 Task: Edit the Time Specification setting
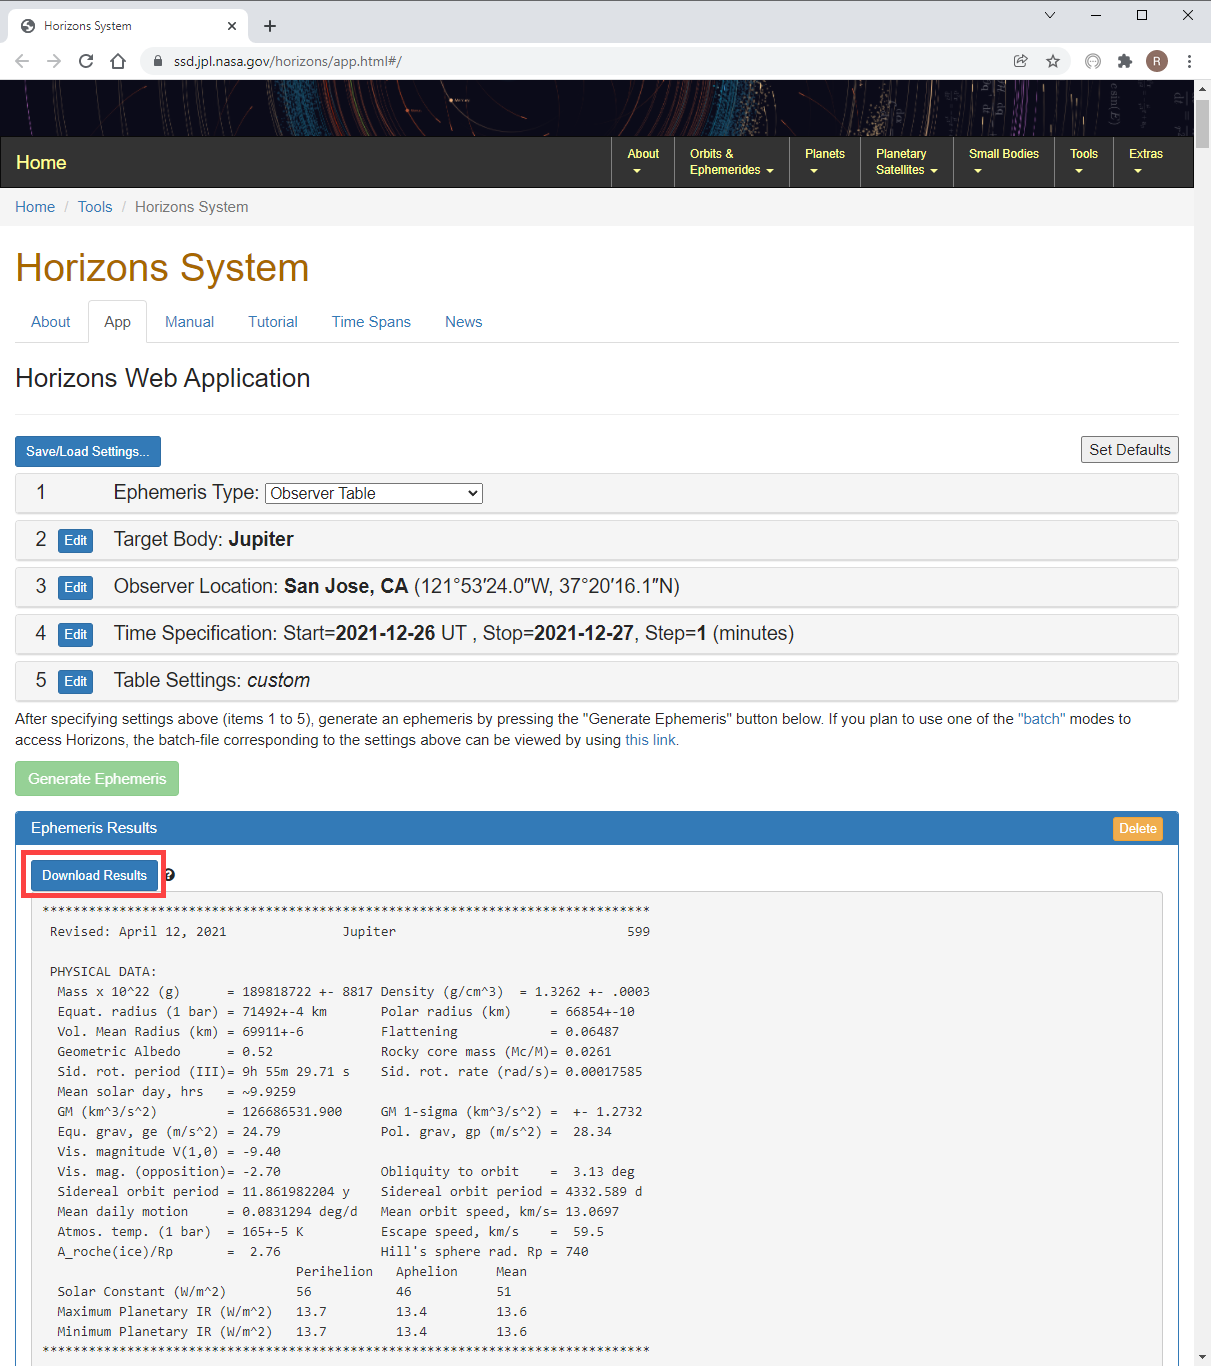(x=76, y=634)
